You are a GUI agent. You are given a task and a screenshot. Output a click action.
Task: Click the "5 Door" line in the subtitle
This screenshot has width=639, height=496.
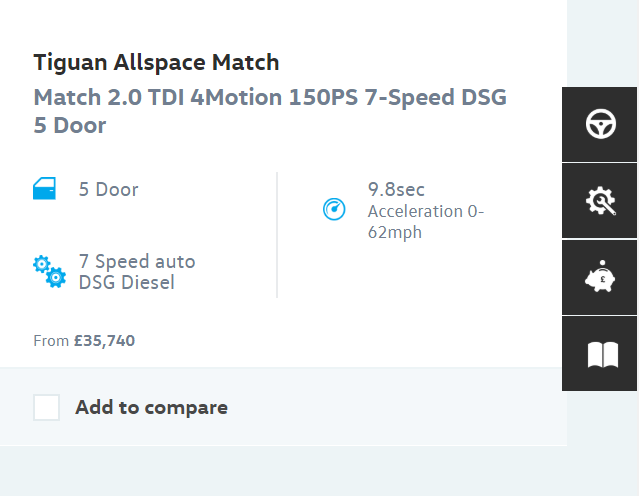click(70, 126)
